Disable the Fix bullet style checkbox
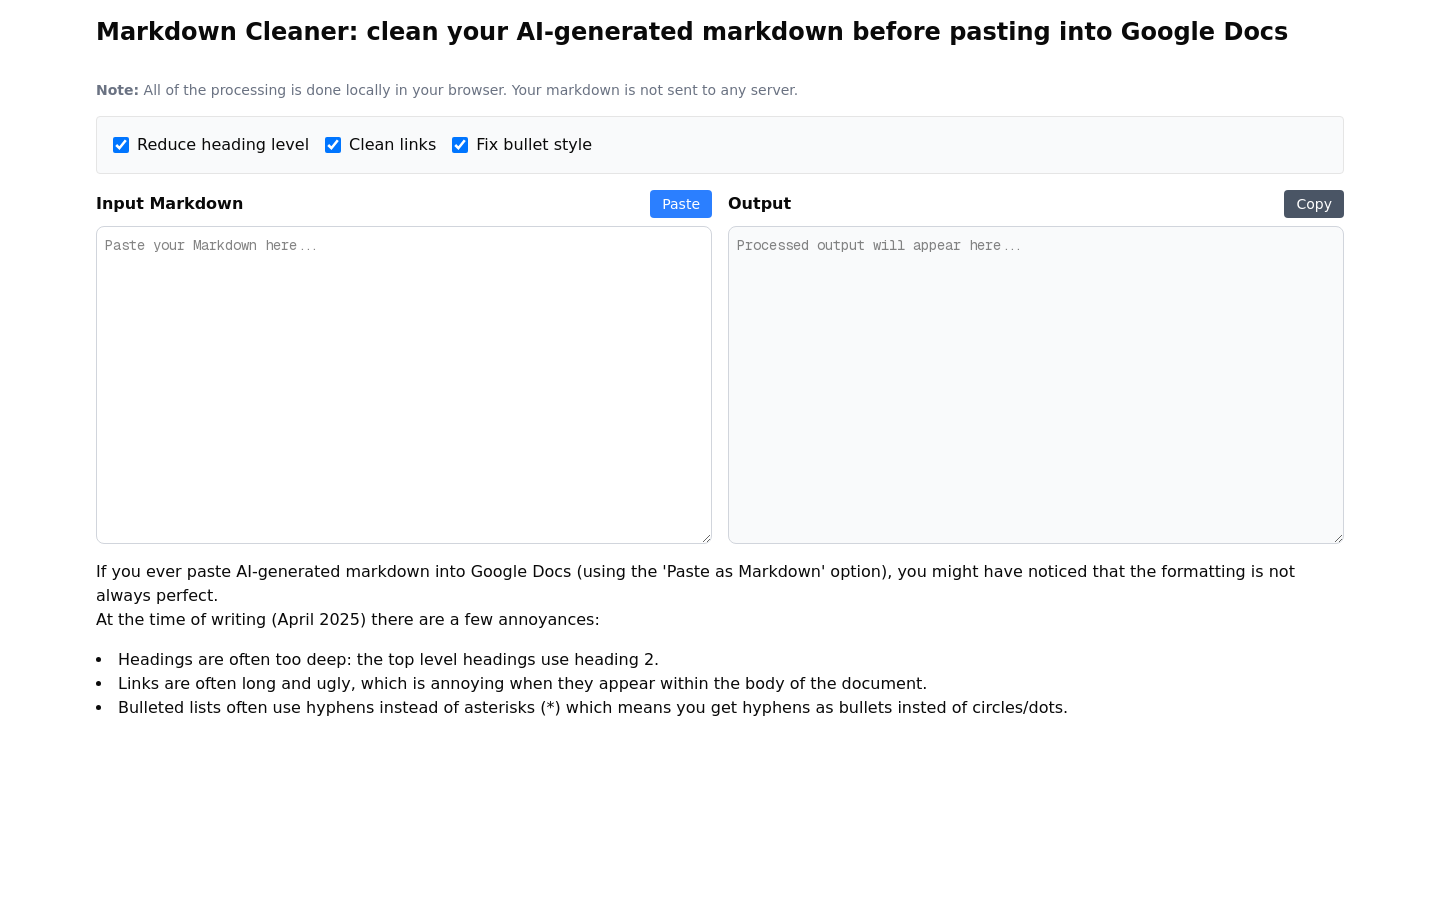The height and width of the screenshot is (900, 1440). [x=460, y=145]
